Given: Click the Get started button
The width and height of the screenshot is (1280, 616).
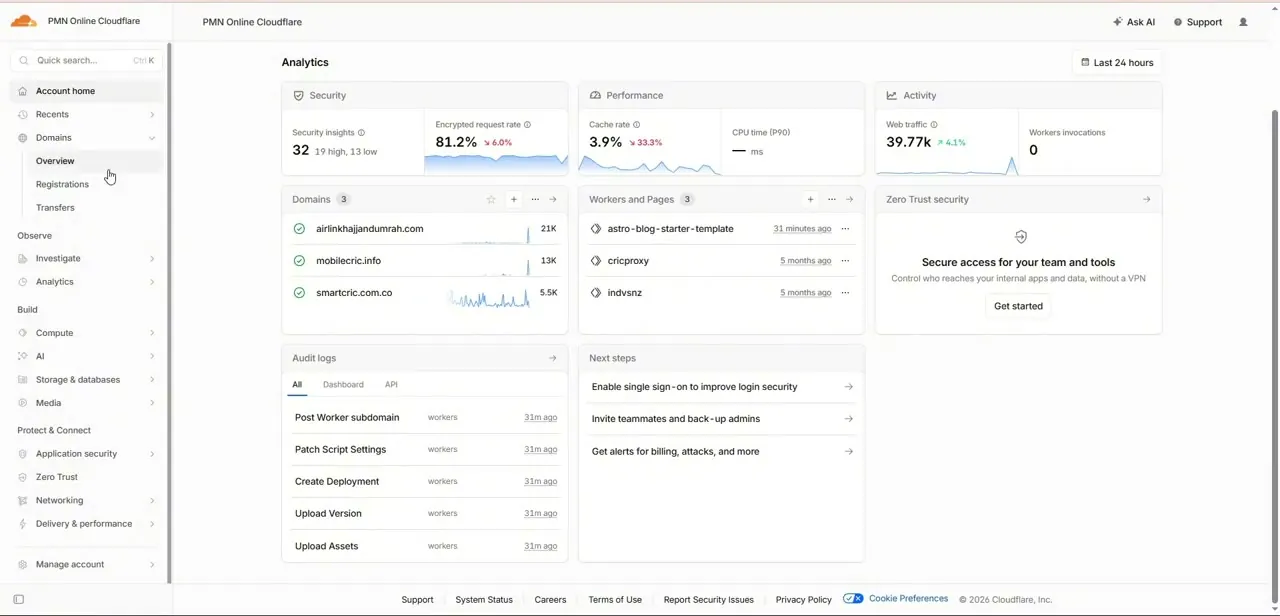Looking at the screenshot, I should tap(1018, 306).
